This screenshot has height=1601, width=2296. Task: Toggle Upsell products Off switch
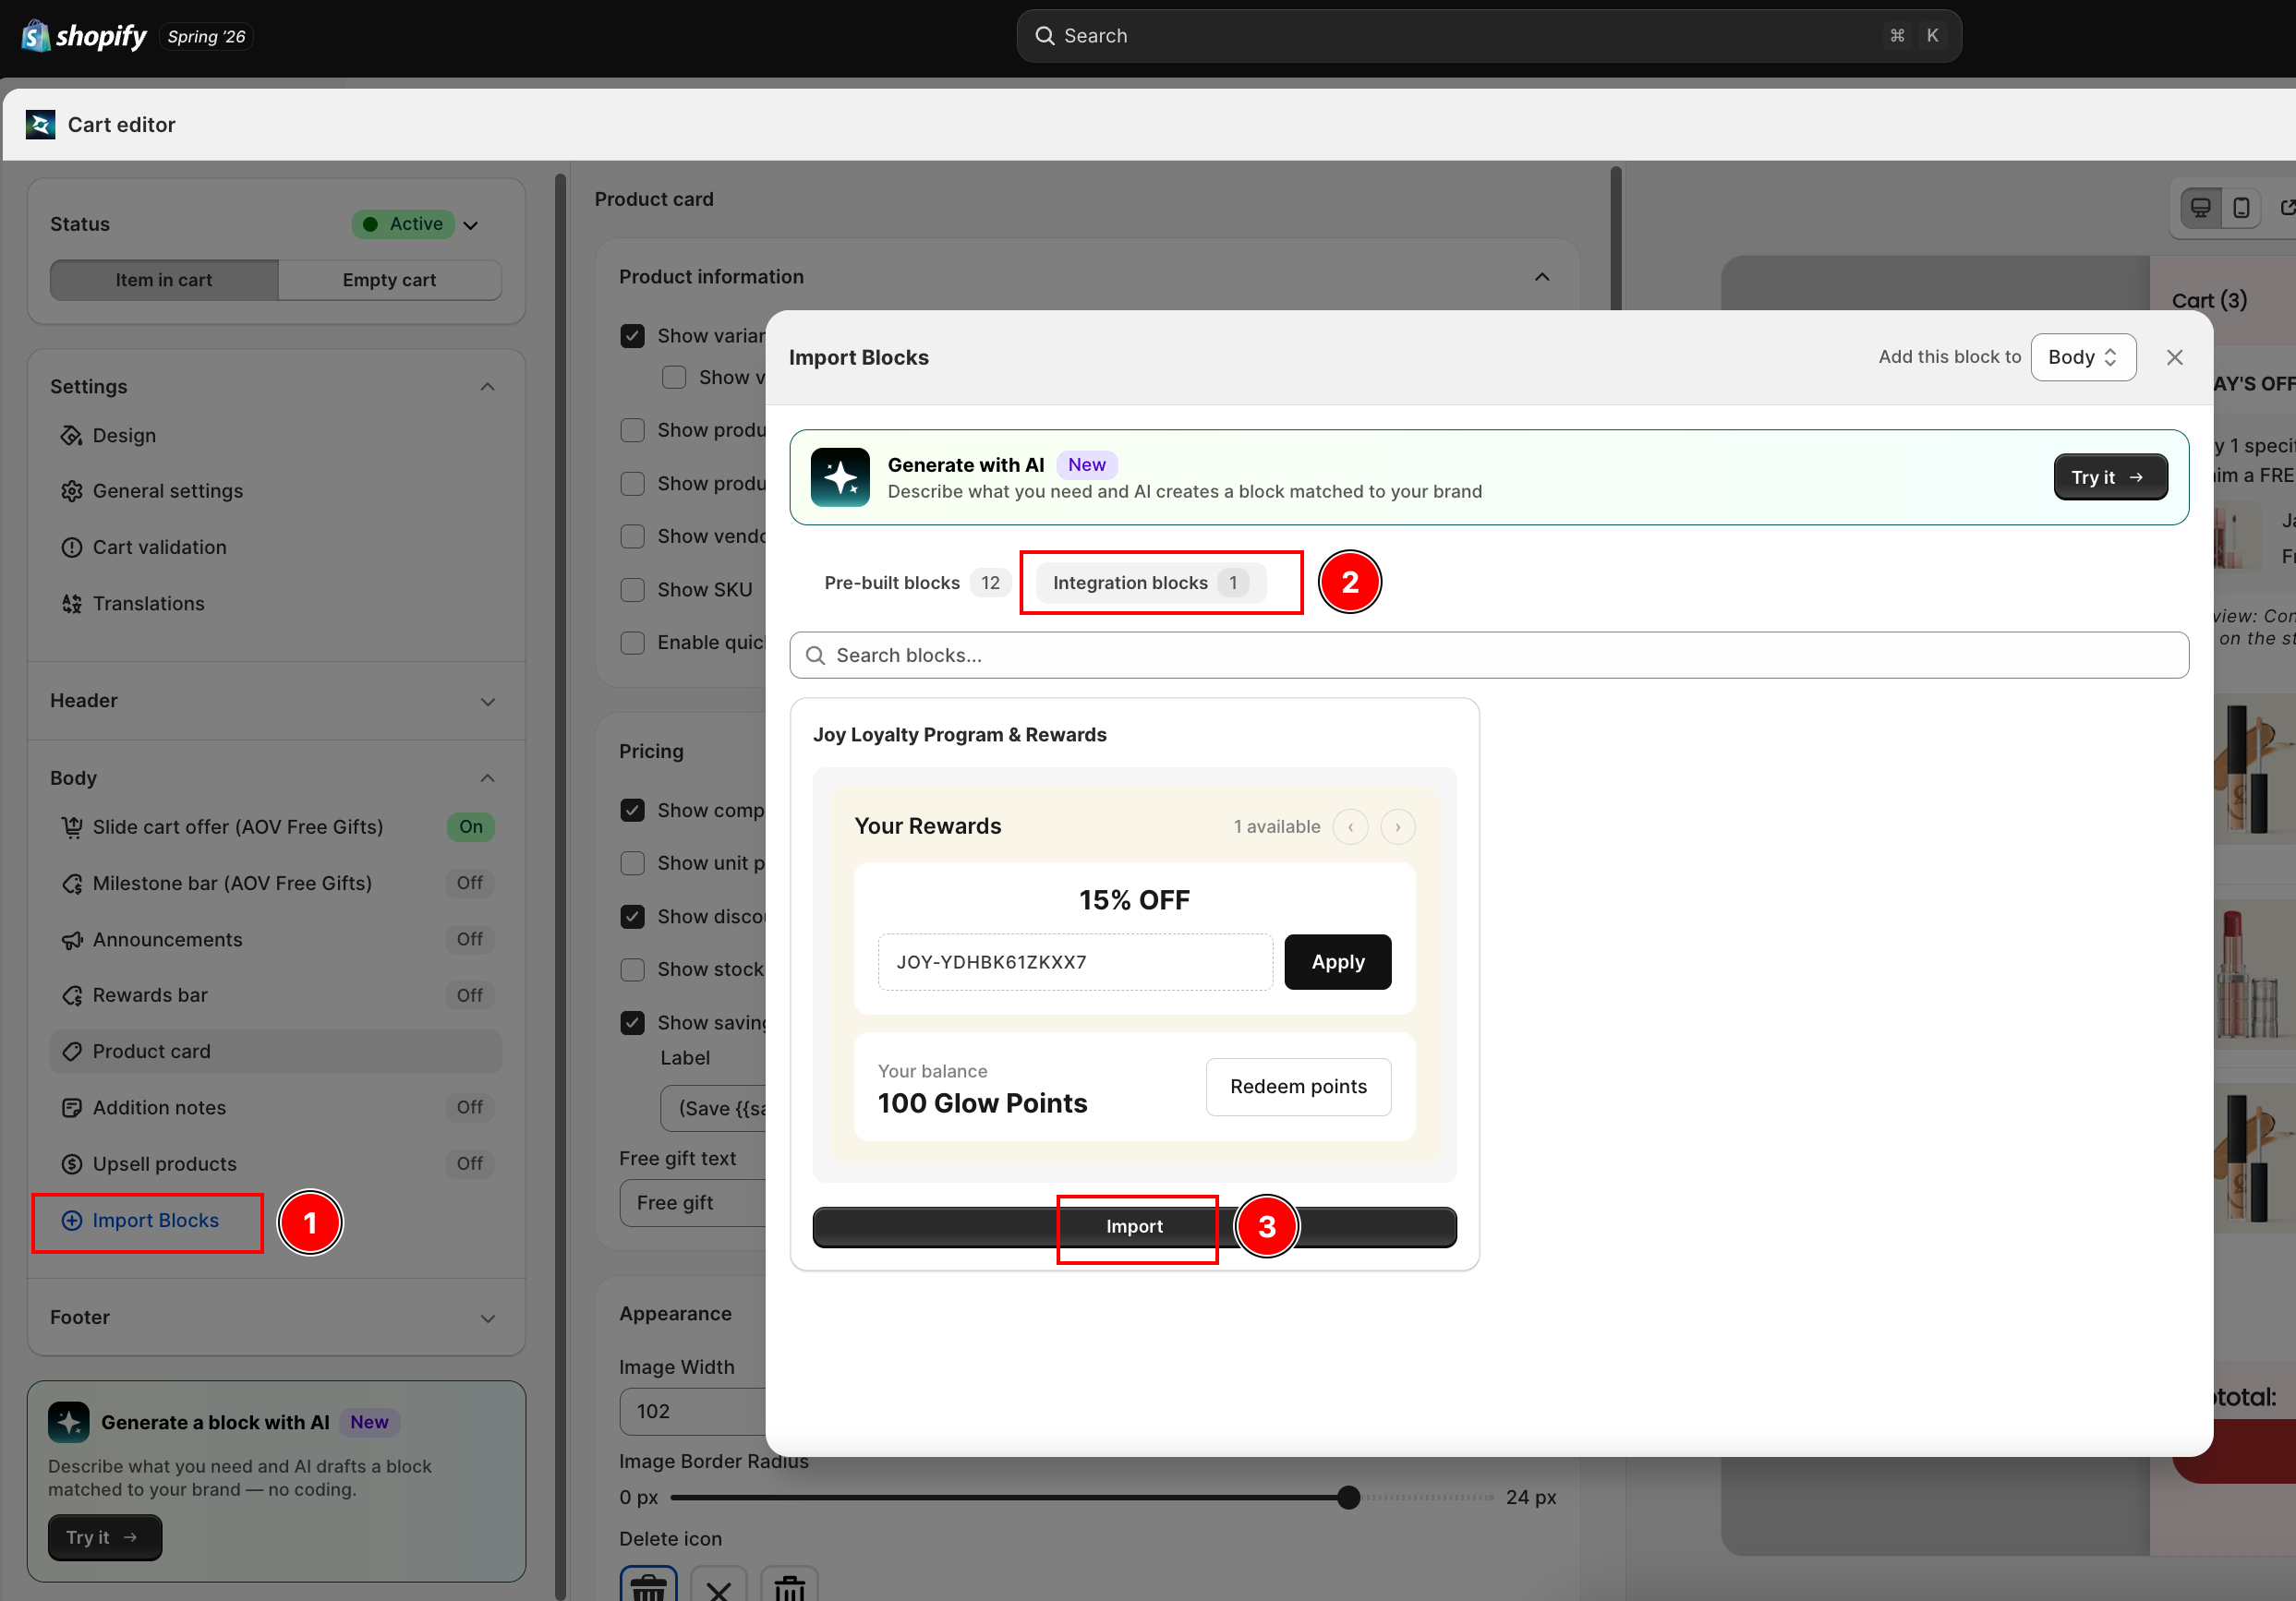470,1164
